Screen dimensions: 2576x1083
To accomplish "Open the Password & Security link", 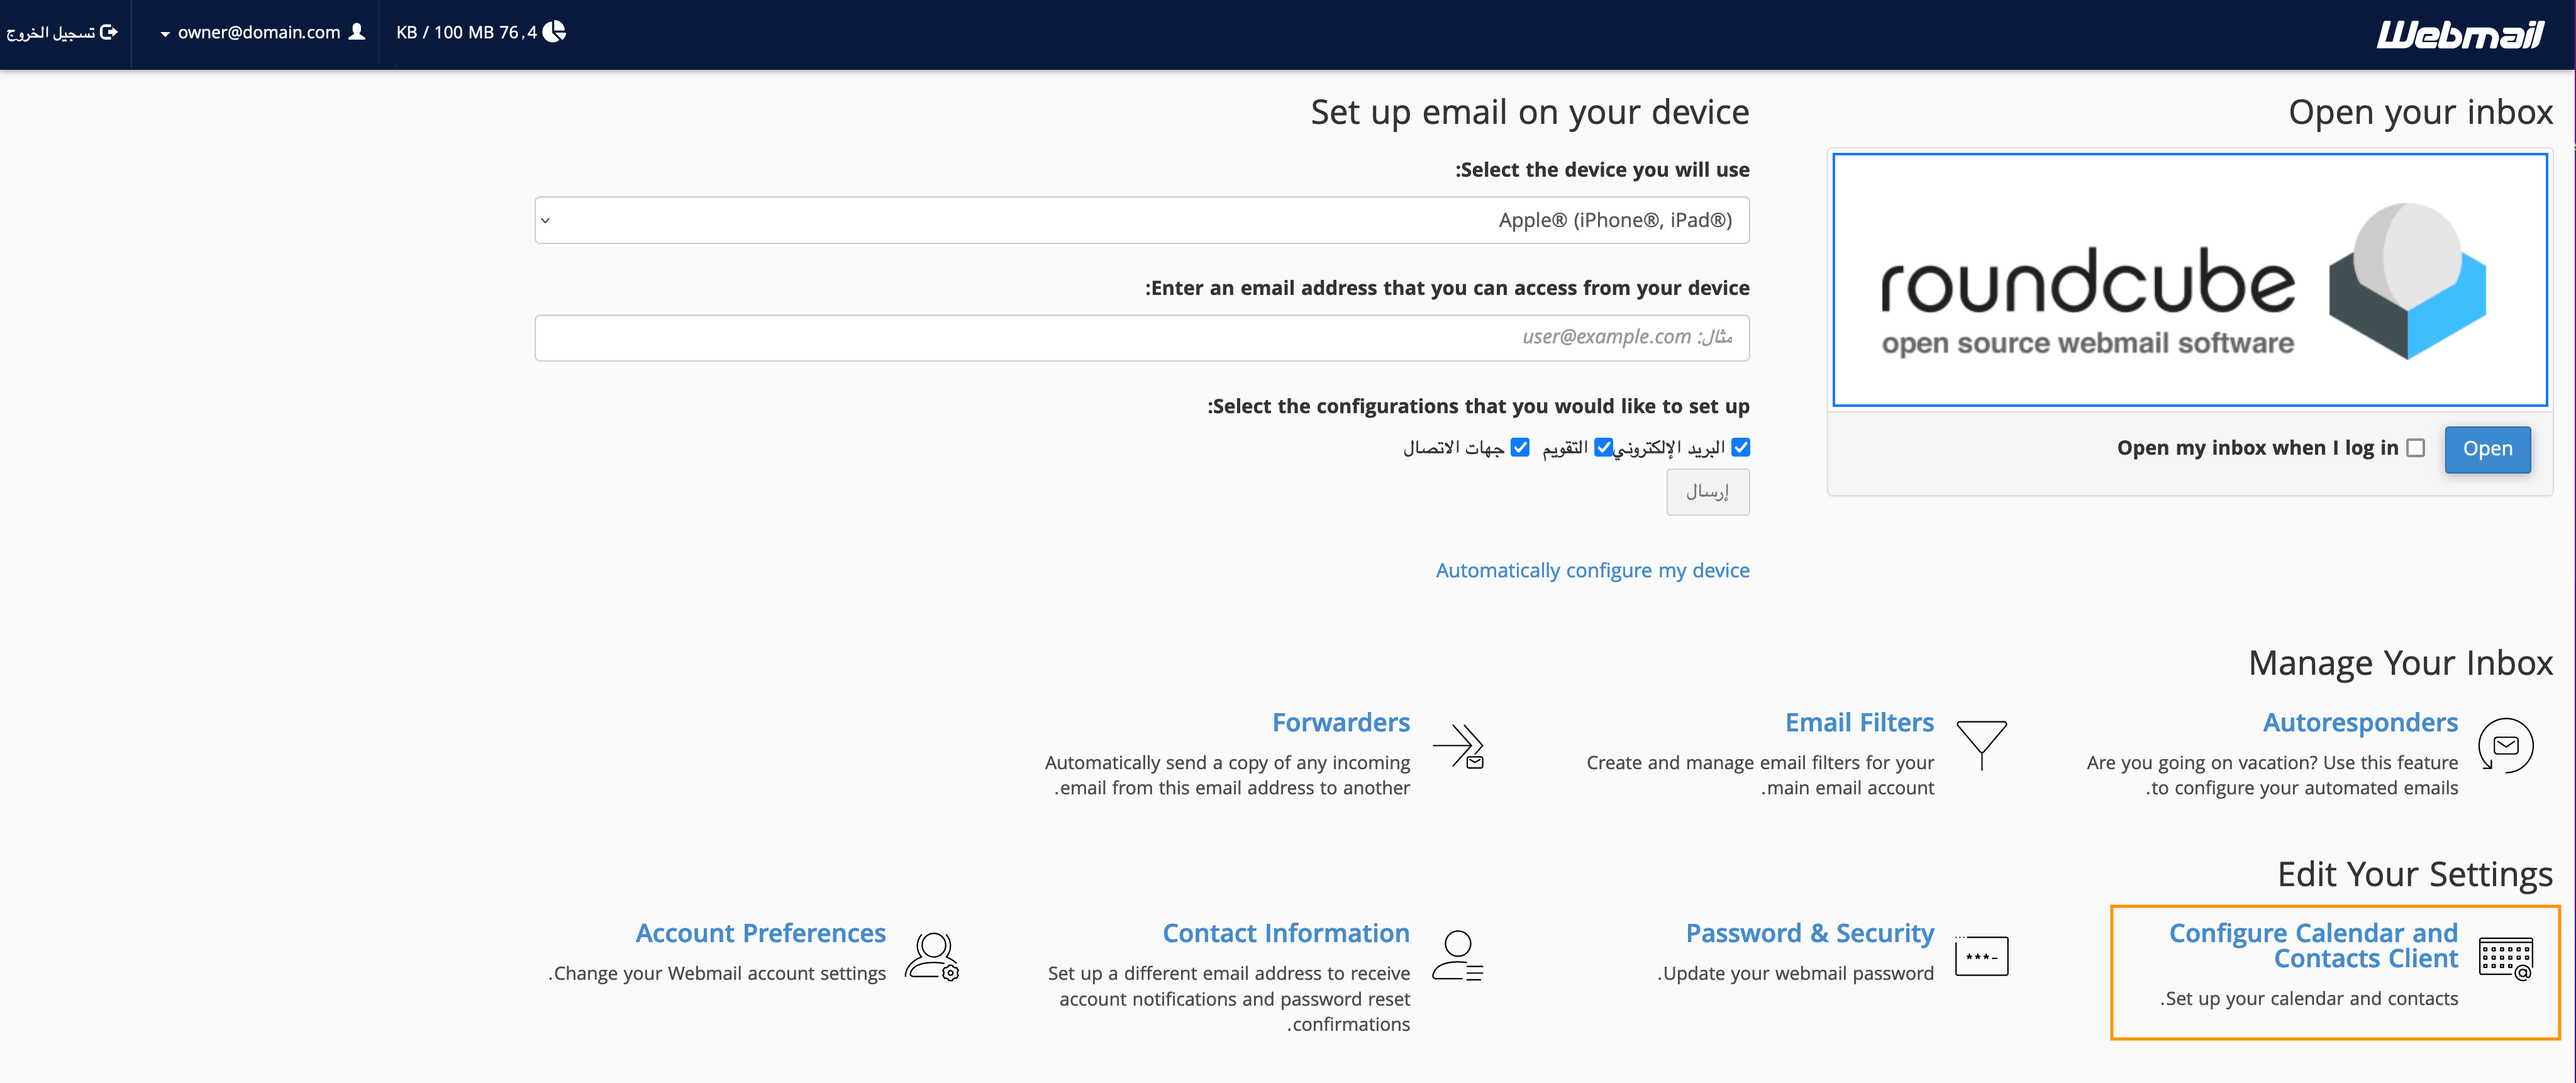I will (x=1810, y=933).
